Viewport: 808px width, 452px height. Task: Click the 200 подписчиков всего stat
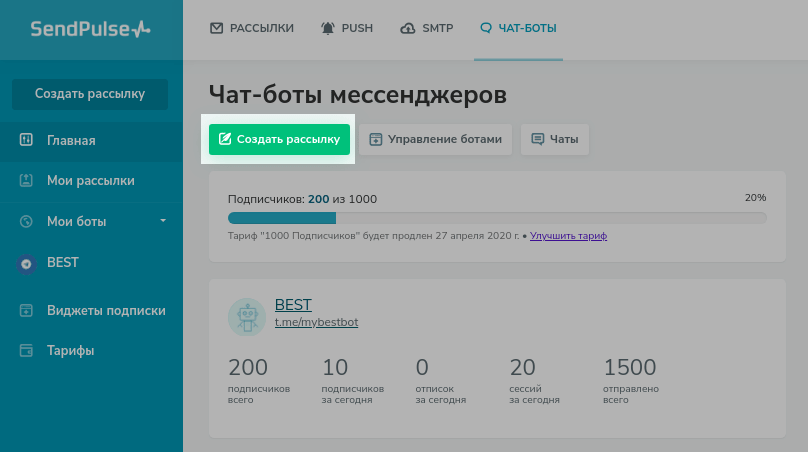click(259, 380)
